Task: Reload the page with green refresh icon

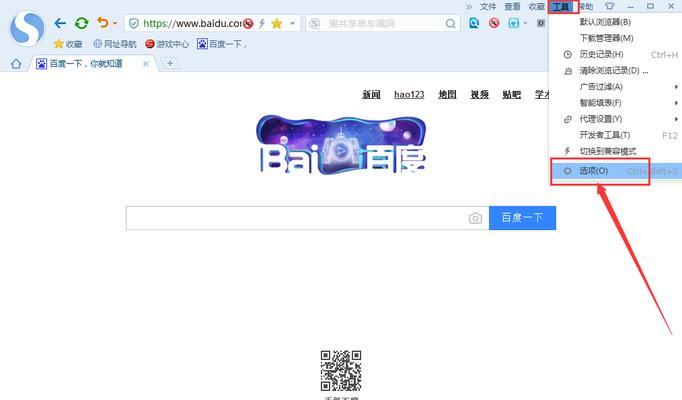Action: (81, 23)
